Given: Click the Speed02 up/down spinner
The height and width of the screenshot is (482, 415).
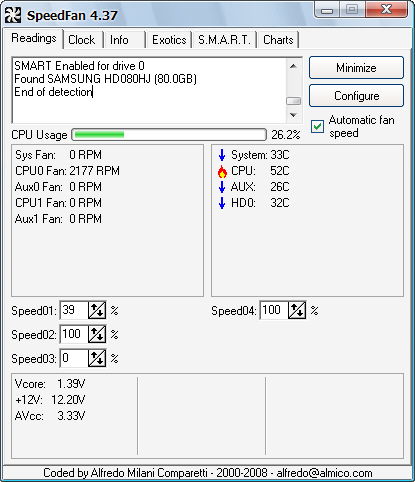Looking at the screenshot, I should pos(97,334).
